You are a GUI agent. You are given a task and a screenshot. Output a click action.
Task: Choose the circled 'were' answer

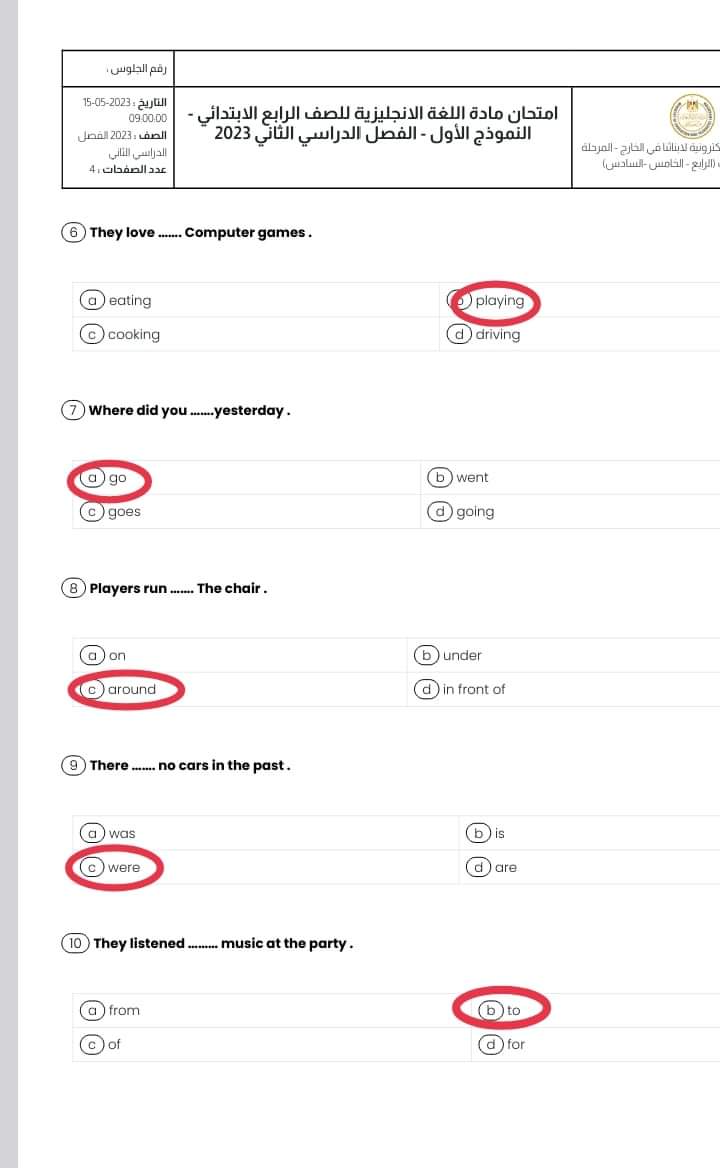coord(123,867)
